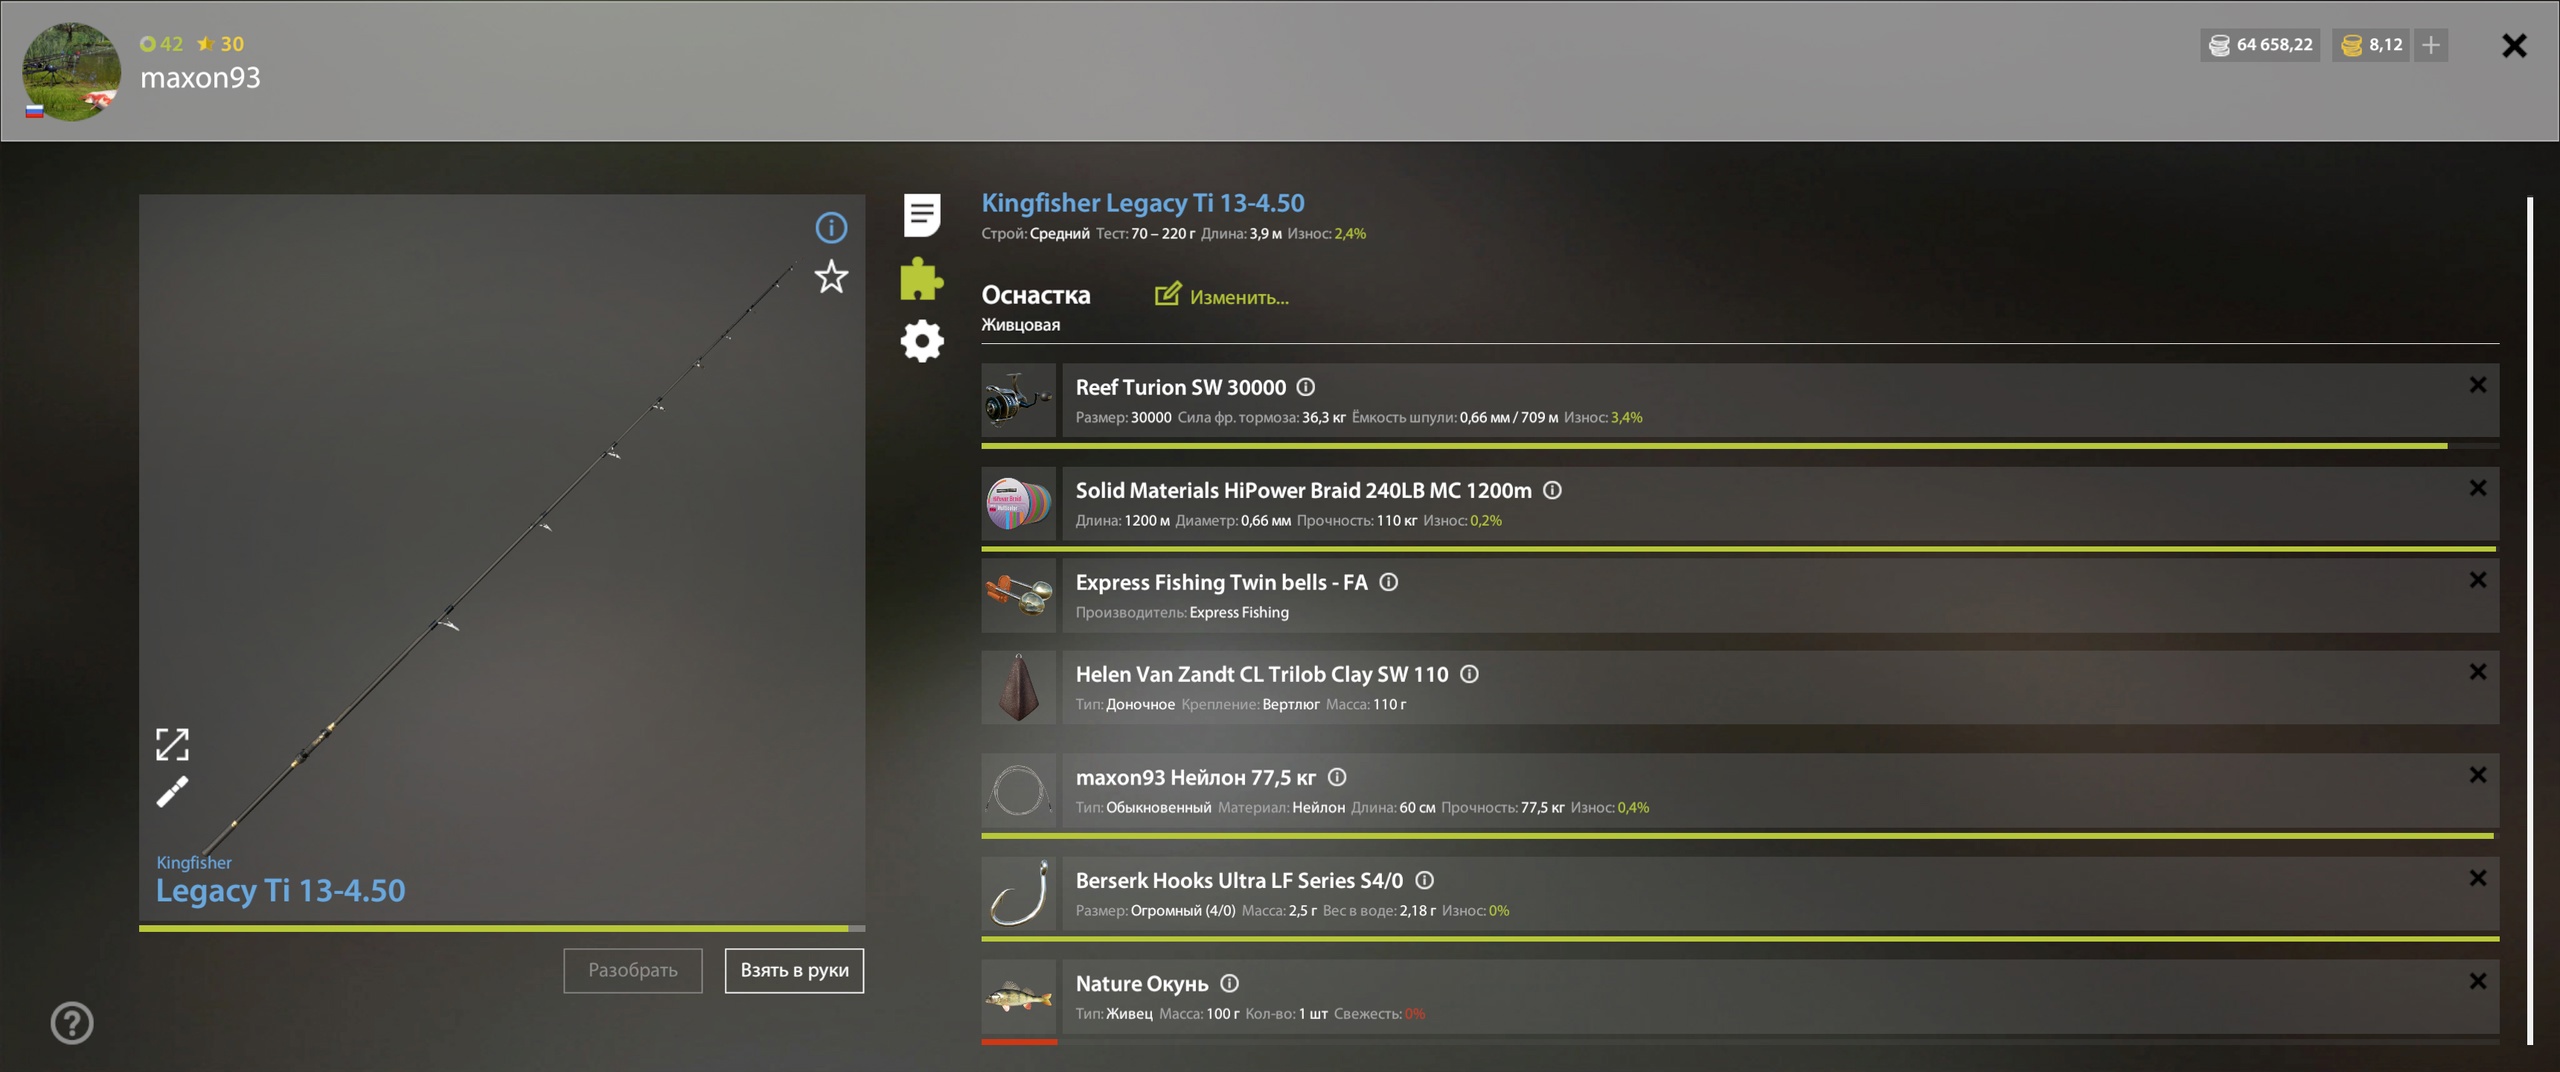
Task: Toggle favorite star for Legacy Ti rod
Action: pos(831,277)
